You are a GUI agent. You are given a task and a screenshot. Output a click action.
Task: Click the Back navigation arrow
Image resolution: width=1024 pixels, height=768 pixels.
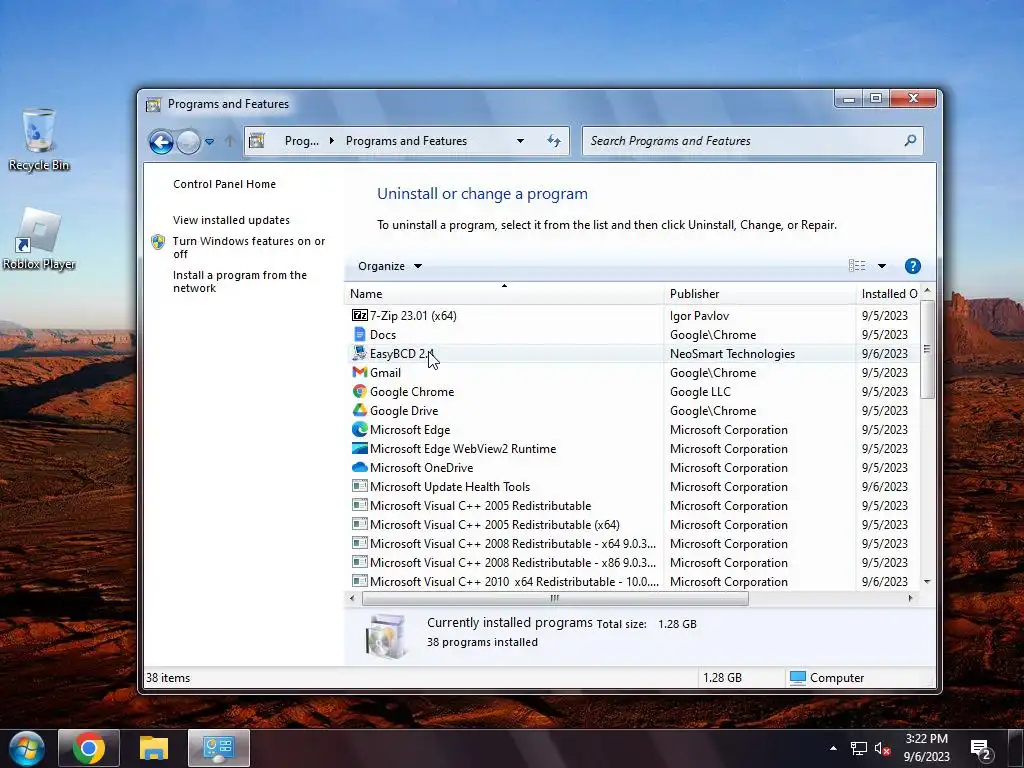(x=161, y=141)
